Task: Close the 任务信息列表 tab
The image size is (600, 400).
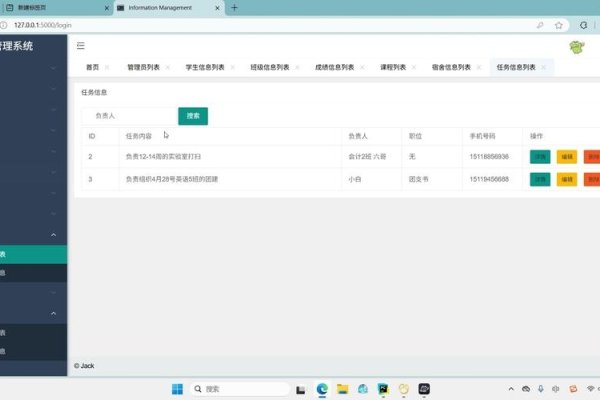Action: point(543,67)
